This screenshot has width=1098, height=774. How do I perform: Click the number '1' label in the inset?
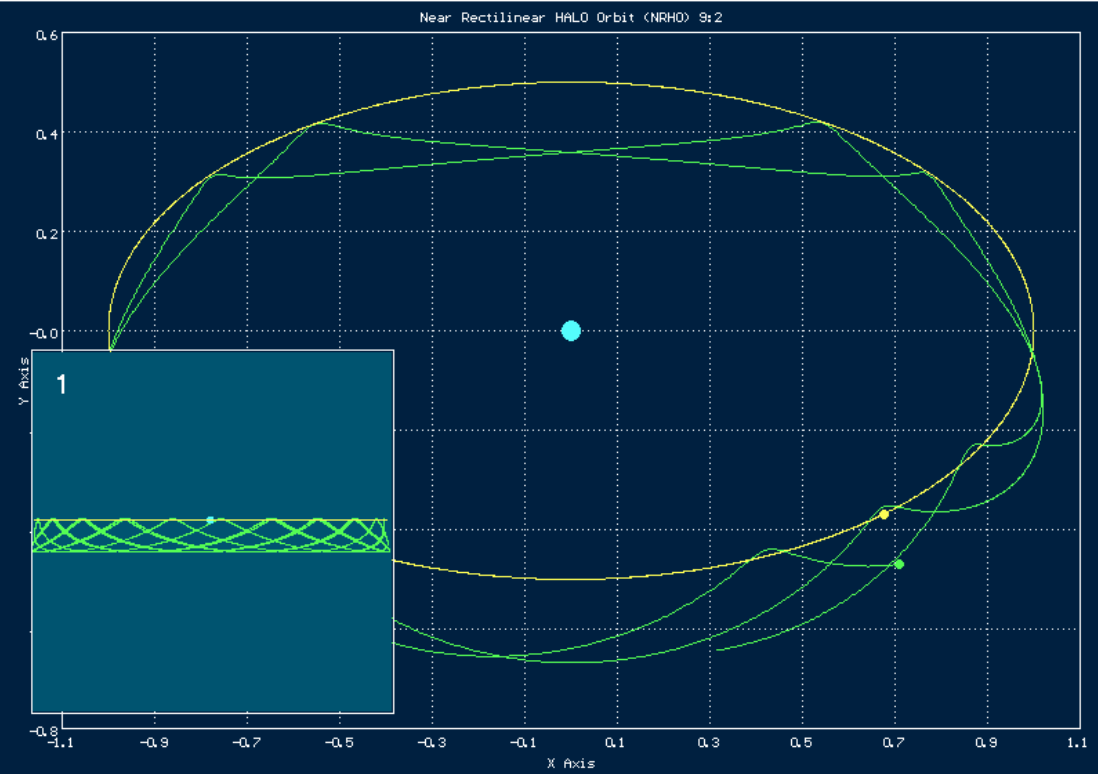(x=61, y=384)
